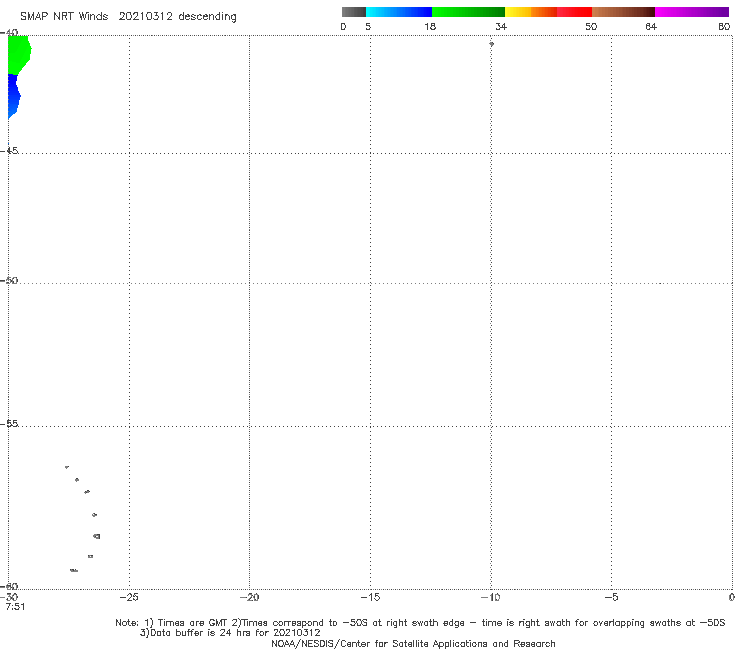Click the longitude label '-25'
Screen dimensions: 740x650
pyautogui.click(x=129, y=598)
